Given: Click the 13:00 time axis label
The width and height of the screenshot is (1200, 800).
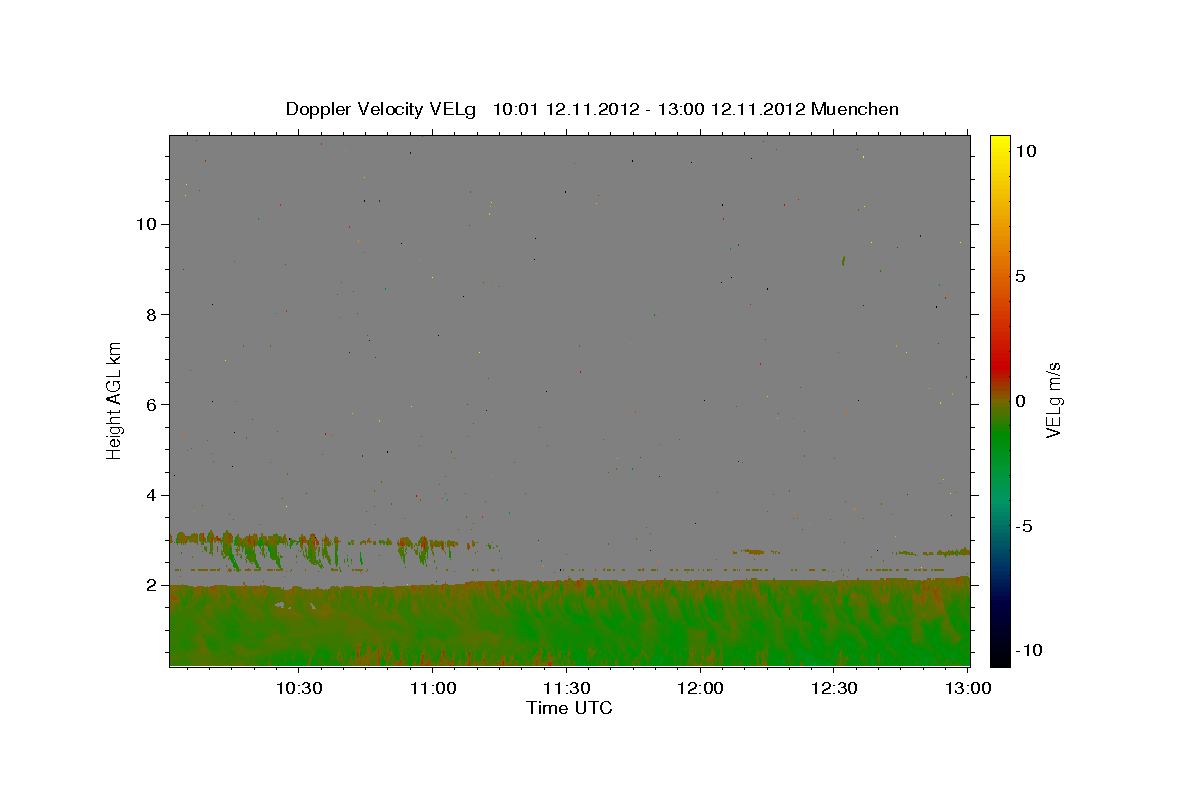Looking at the screenshot, I should [968, 688].
